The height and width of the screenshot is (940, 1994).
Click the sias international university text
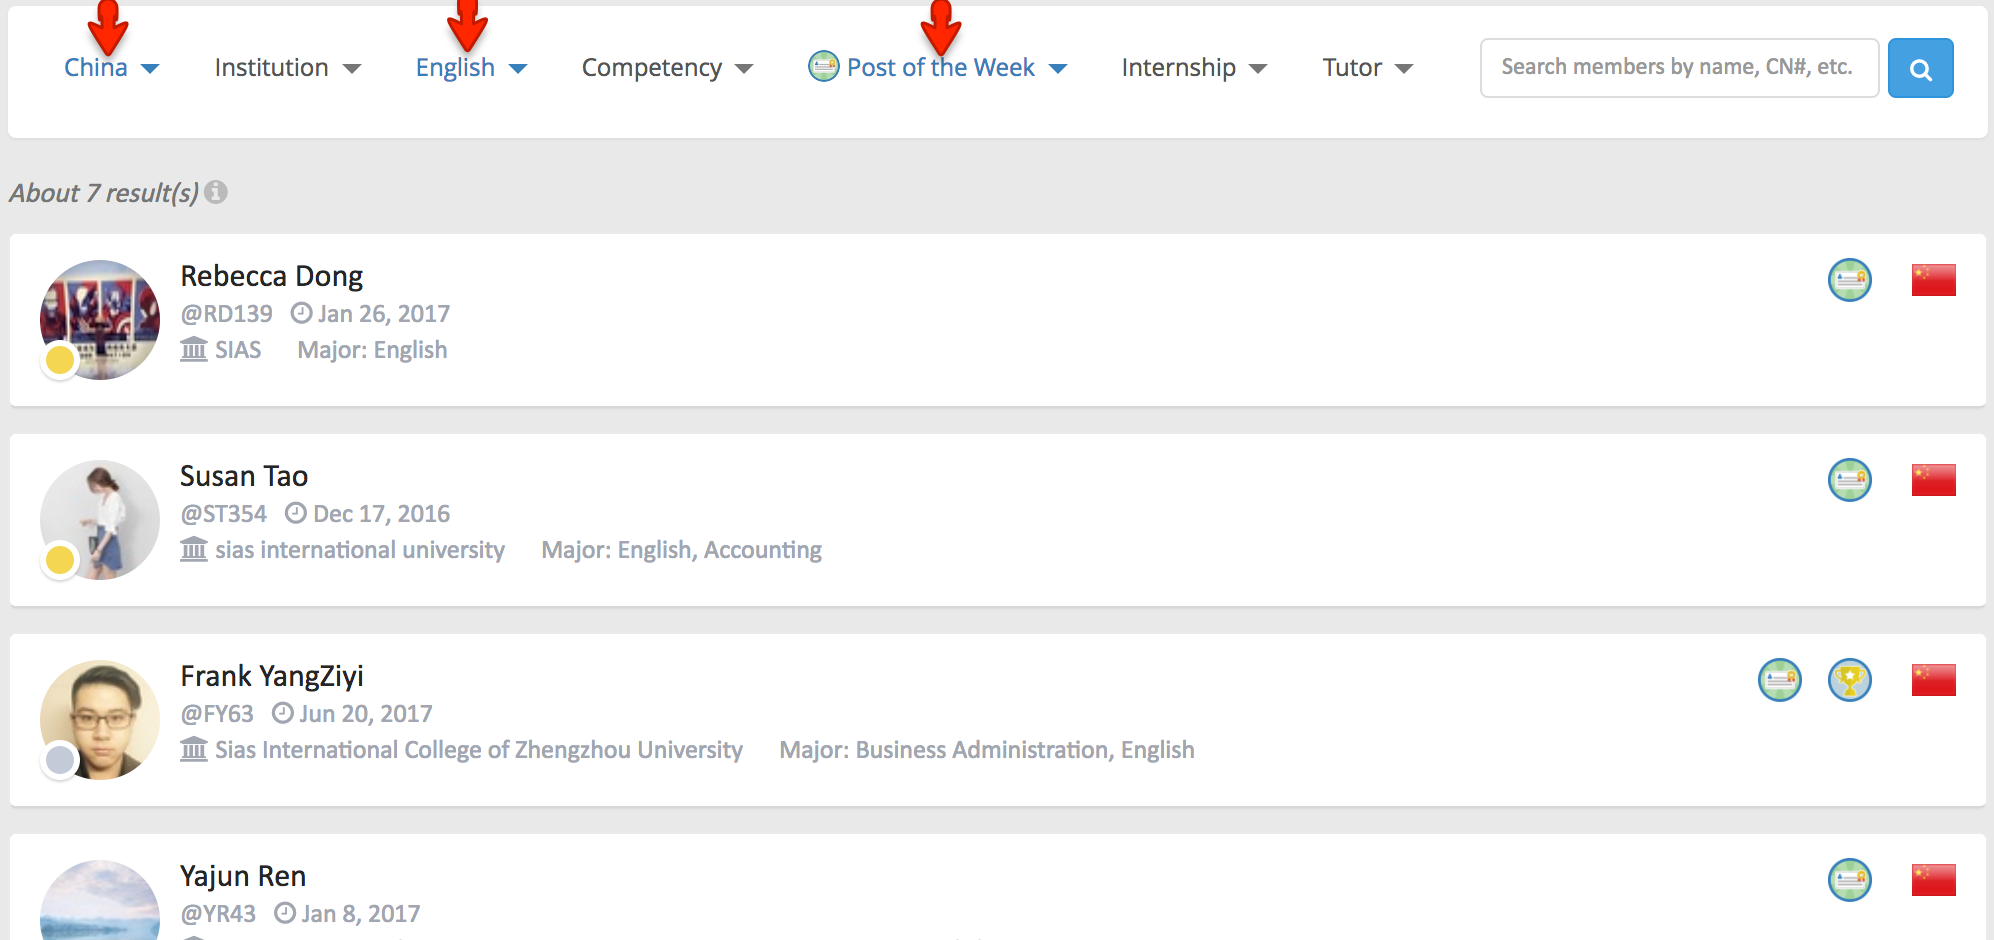(x=360, y=550)
